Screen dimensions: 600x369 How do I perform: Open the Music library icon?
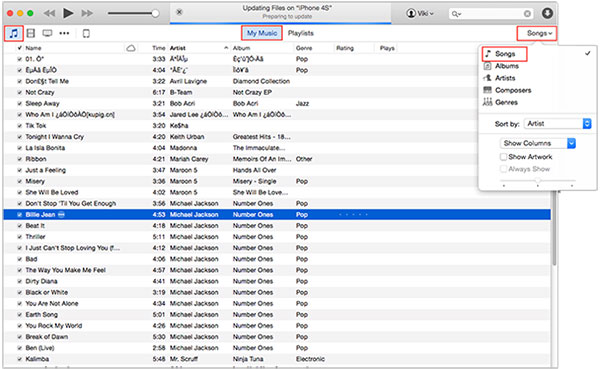[14, 33]
